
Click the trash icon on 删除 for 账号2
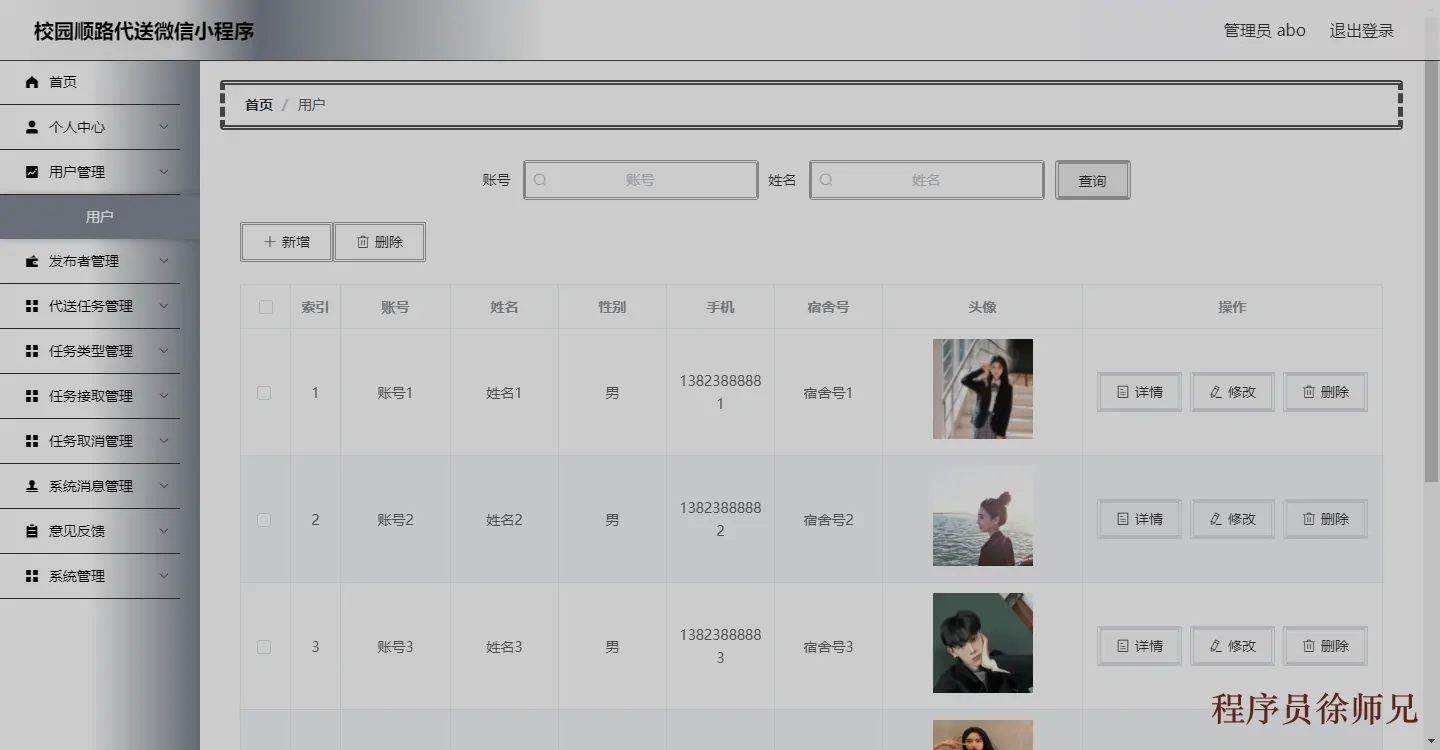1309,519
